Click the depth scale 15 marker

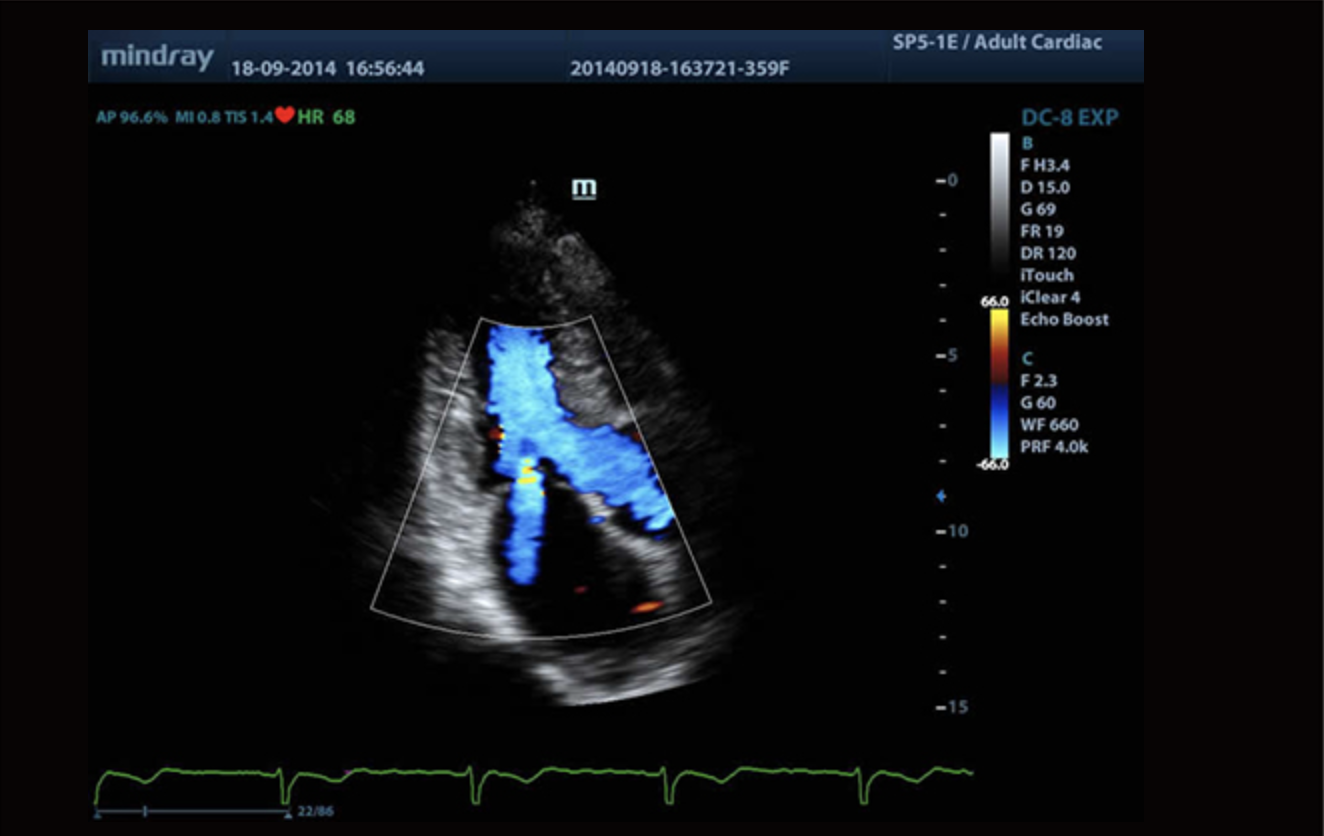(x=951, y=707)
